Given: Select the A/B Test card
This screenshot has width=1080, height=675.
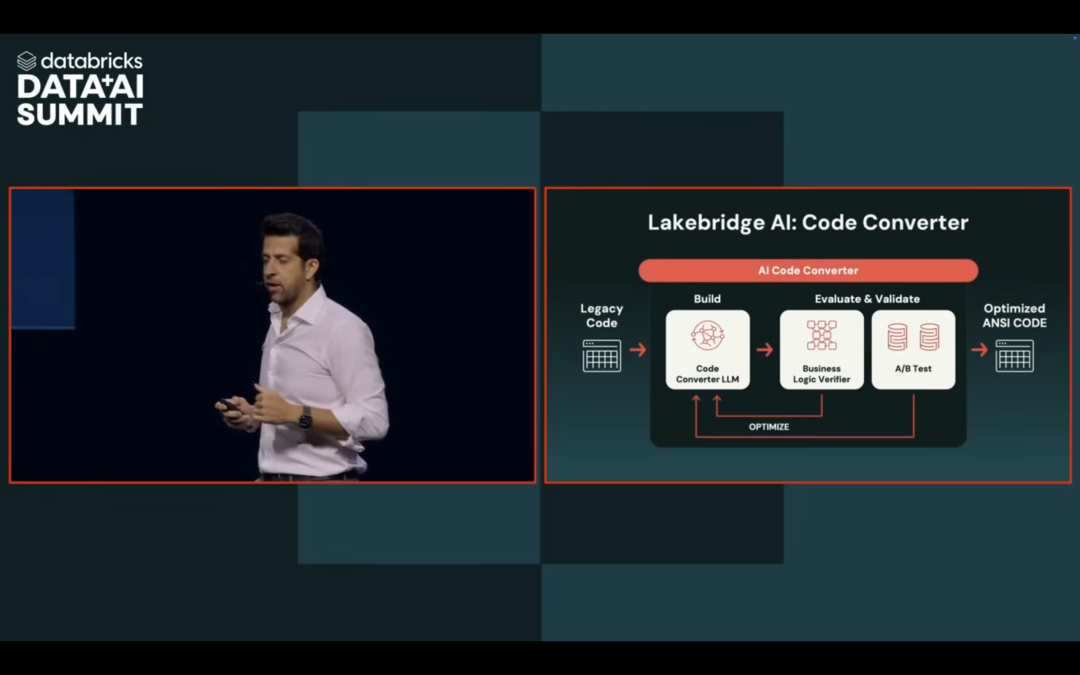Looking at the screenshot, I should [x=913, y=349].
